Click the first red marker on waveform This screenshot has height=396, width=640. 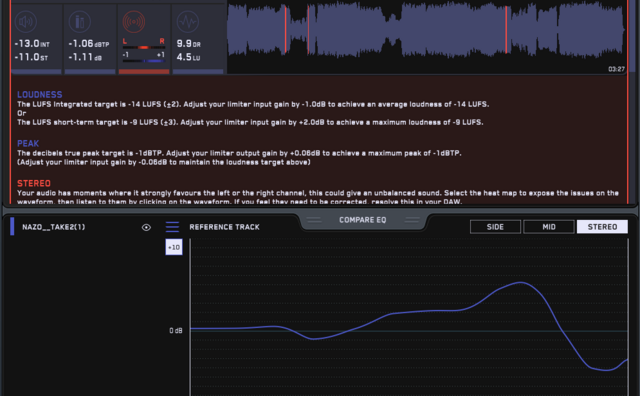pos(286,30)
